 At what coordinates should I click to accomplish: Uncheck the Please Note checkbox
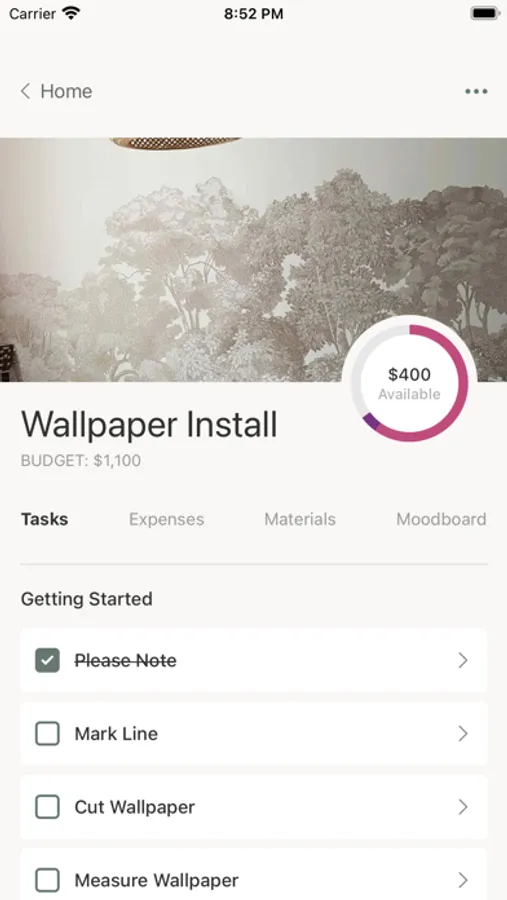[x=47, y=660]
